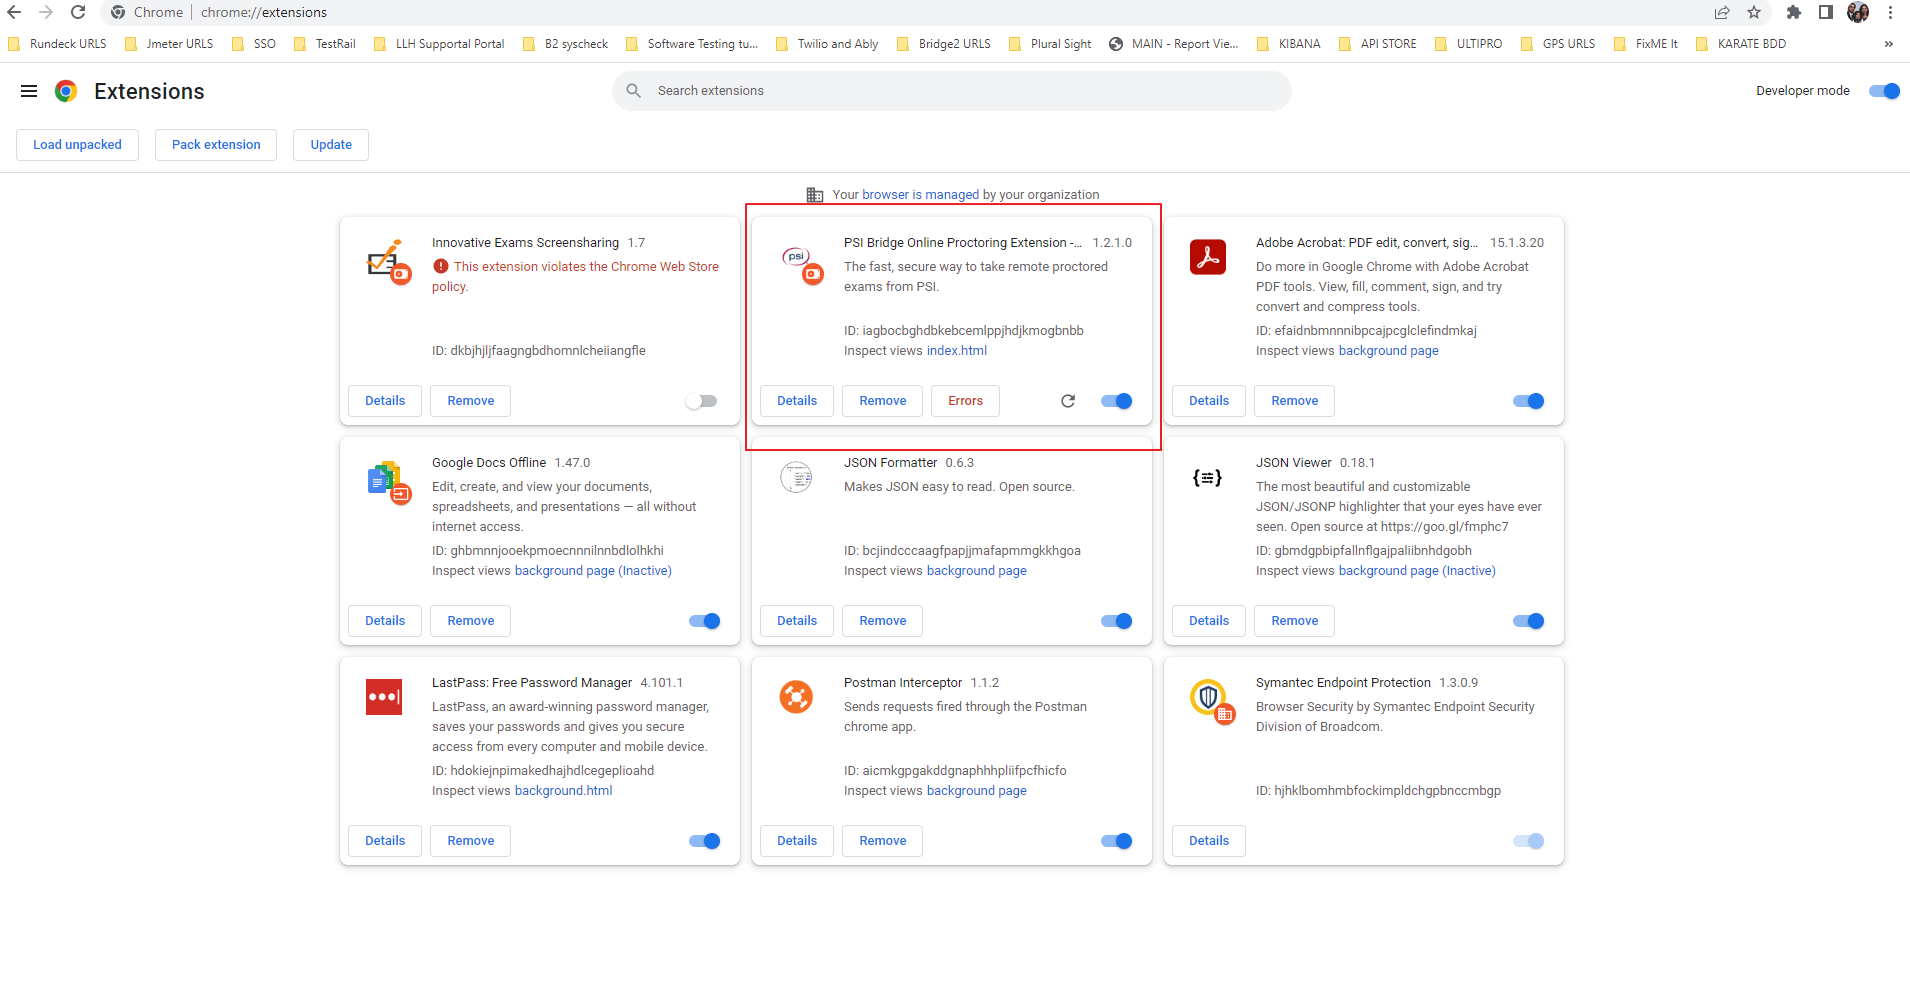Open the FixME It bookmark folder
This screenshot has height=997, width=1910.
(1646, 44)
